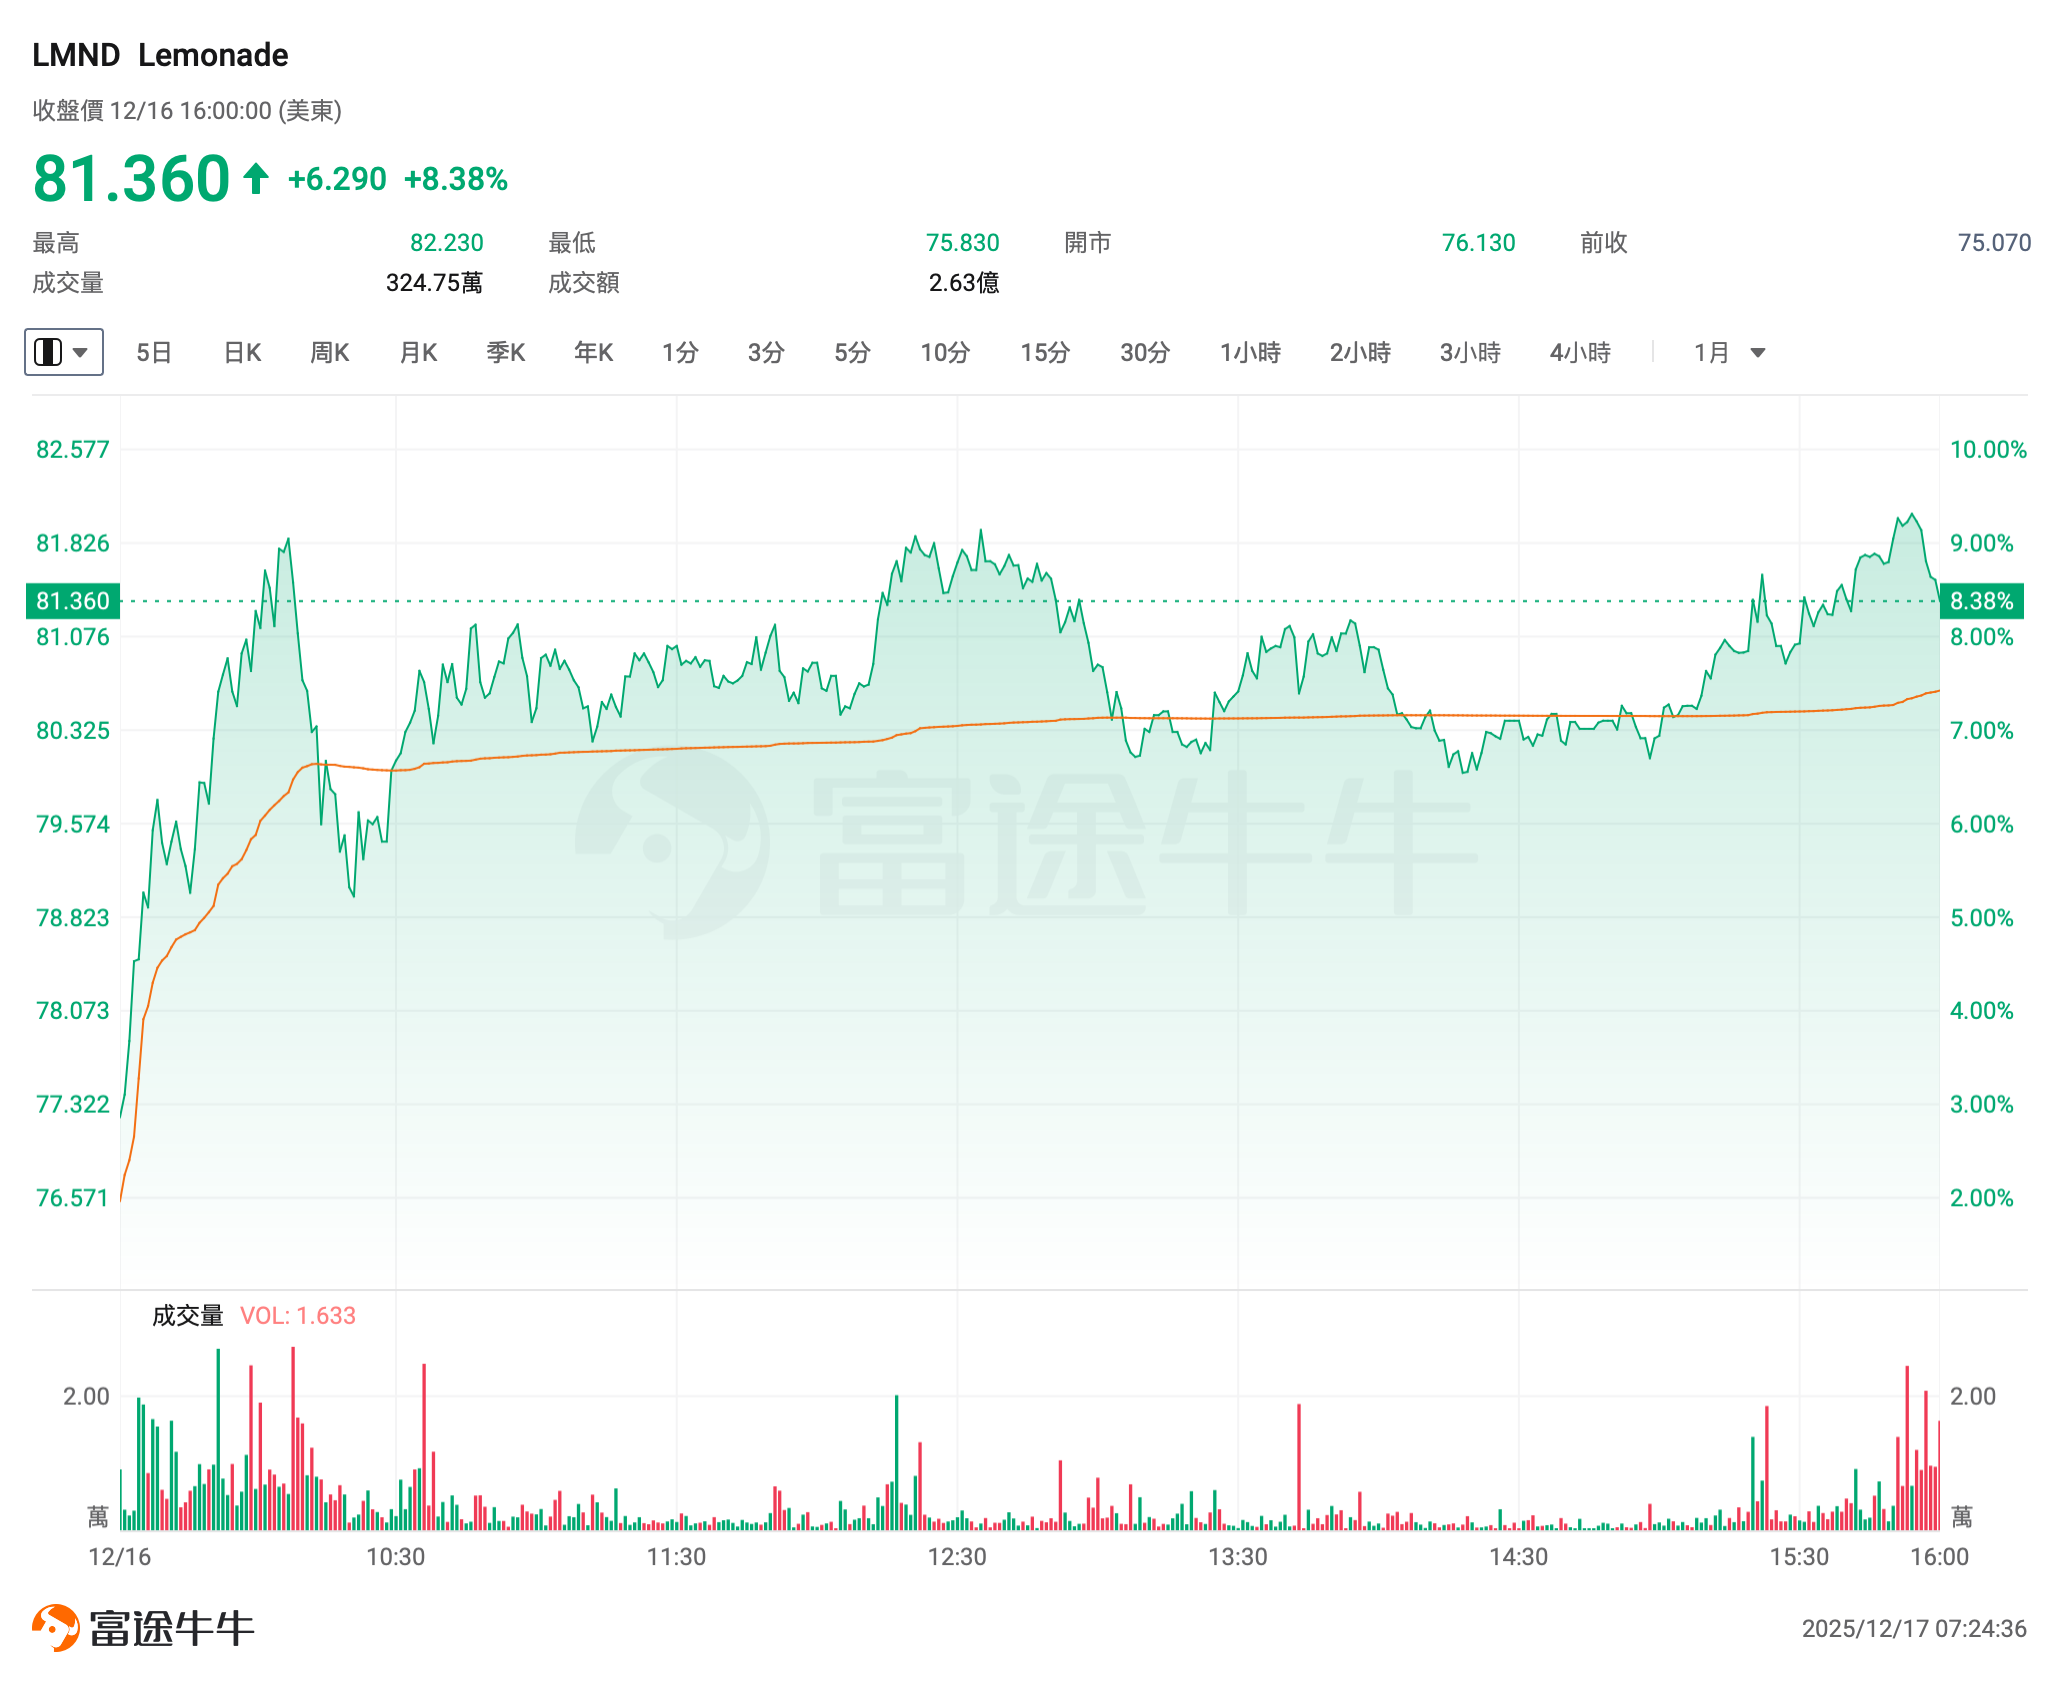Select the 日K candlestick tab
Image resolution: width=2060 pixels, height=1682 pixels.
(x=242, y=352)
